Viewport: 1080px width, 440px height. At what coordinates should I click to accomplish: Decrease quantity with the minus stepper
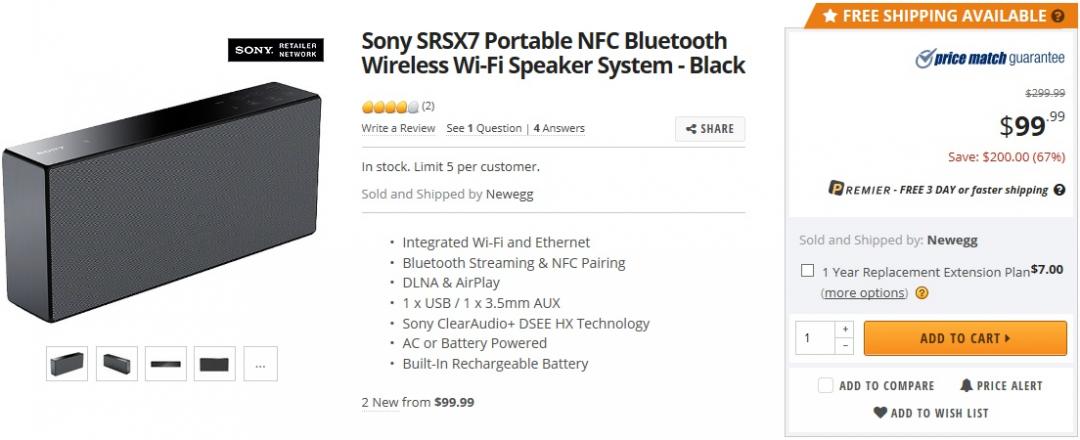[x=845, y=346]
